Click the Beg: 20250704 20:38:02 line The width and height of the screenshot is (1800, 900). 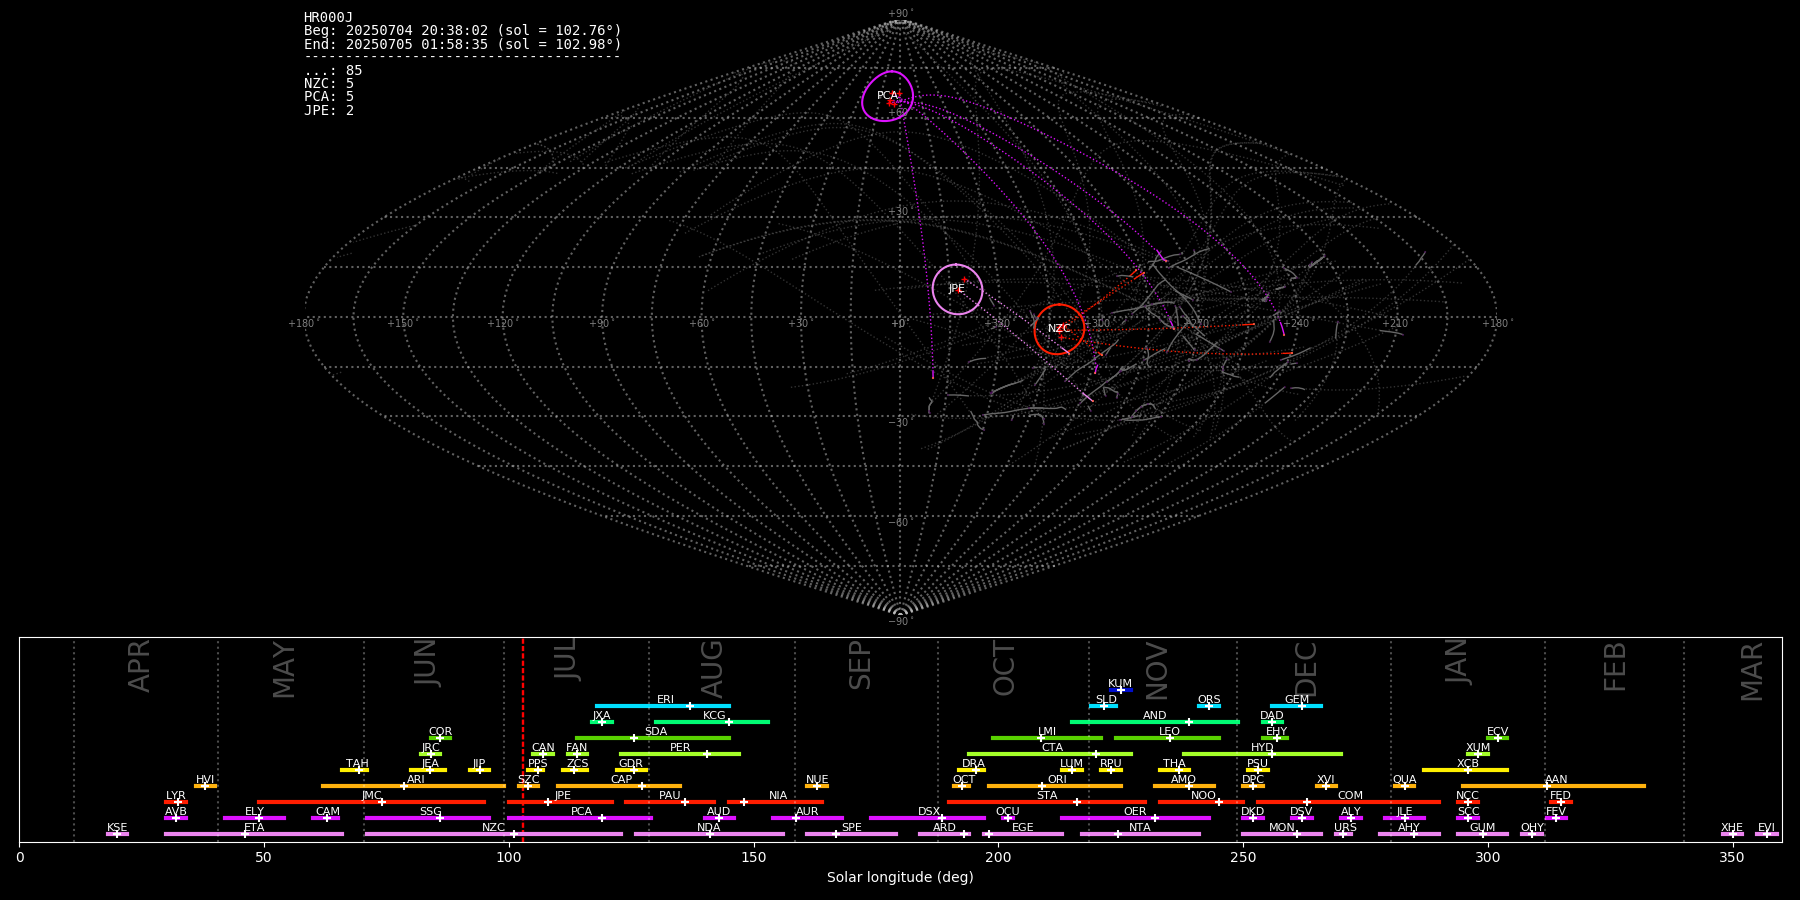[463, 31]
